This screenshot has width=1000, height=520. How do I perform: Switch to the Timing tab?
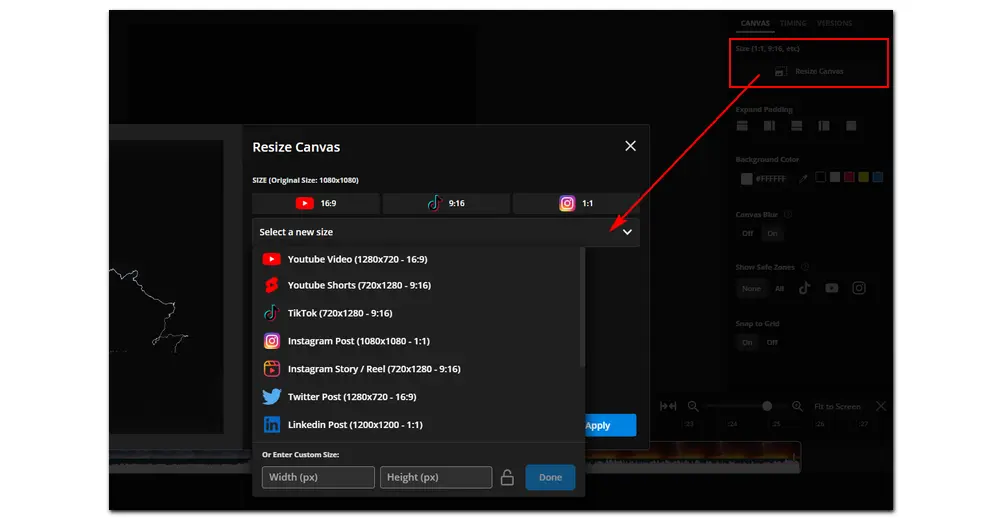coord(793,23)
